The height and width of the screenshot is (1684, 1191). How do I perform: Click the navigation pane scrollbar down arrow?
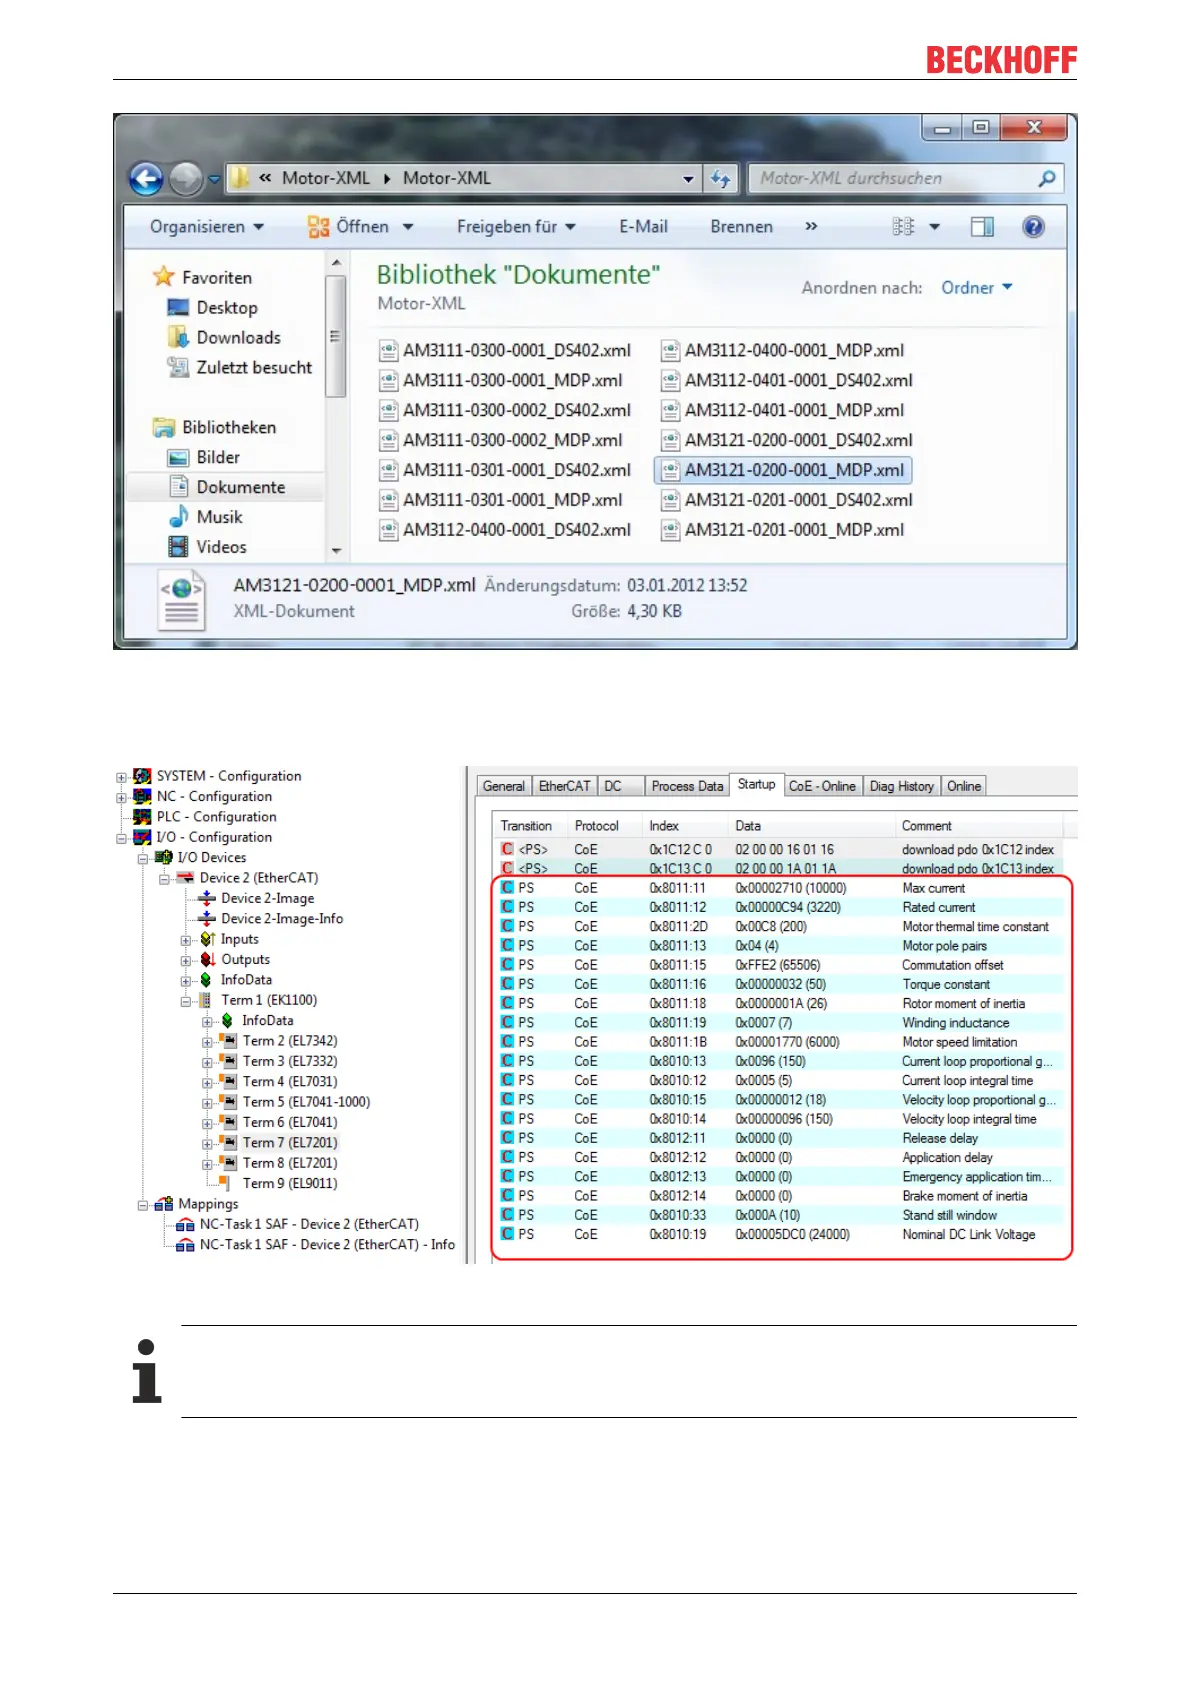click(336, 550)
